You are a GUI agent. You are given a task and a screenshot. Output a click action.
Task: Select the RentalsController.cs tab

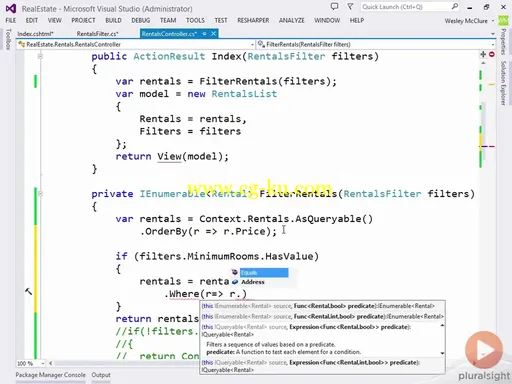pos(169,34)
